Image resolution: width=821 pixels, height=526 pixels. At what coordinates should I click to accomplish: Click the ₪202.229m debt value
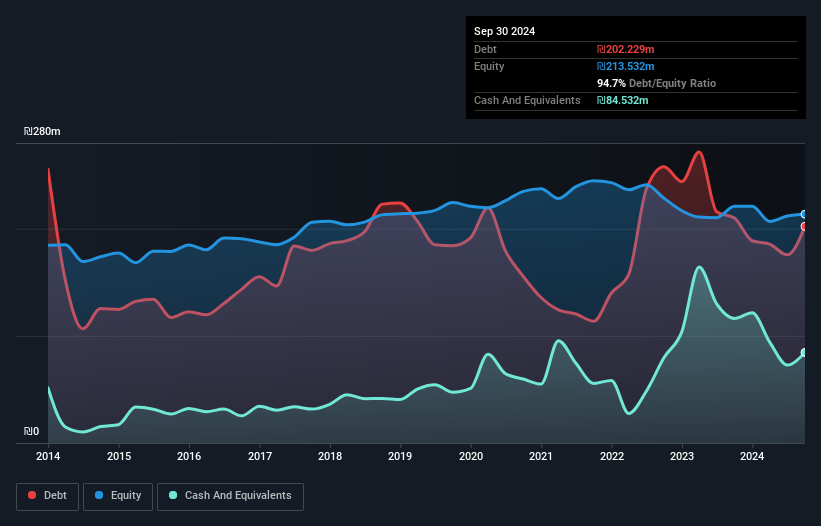(626, 49)
